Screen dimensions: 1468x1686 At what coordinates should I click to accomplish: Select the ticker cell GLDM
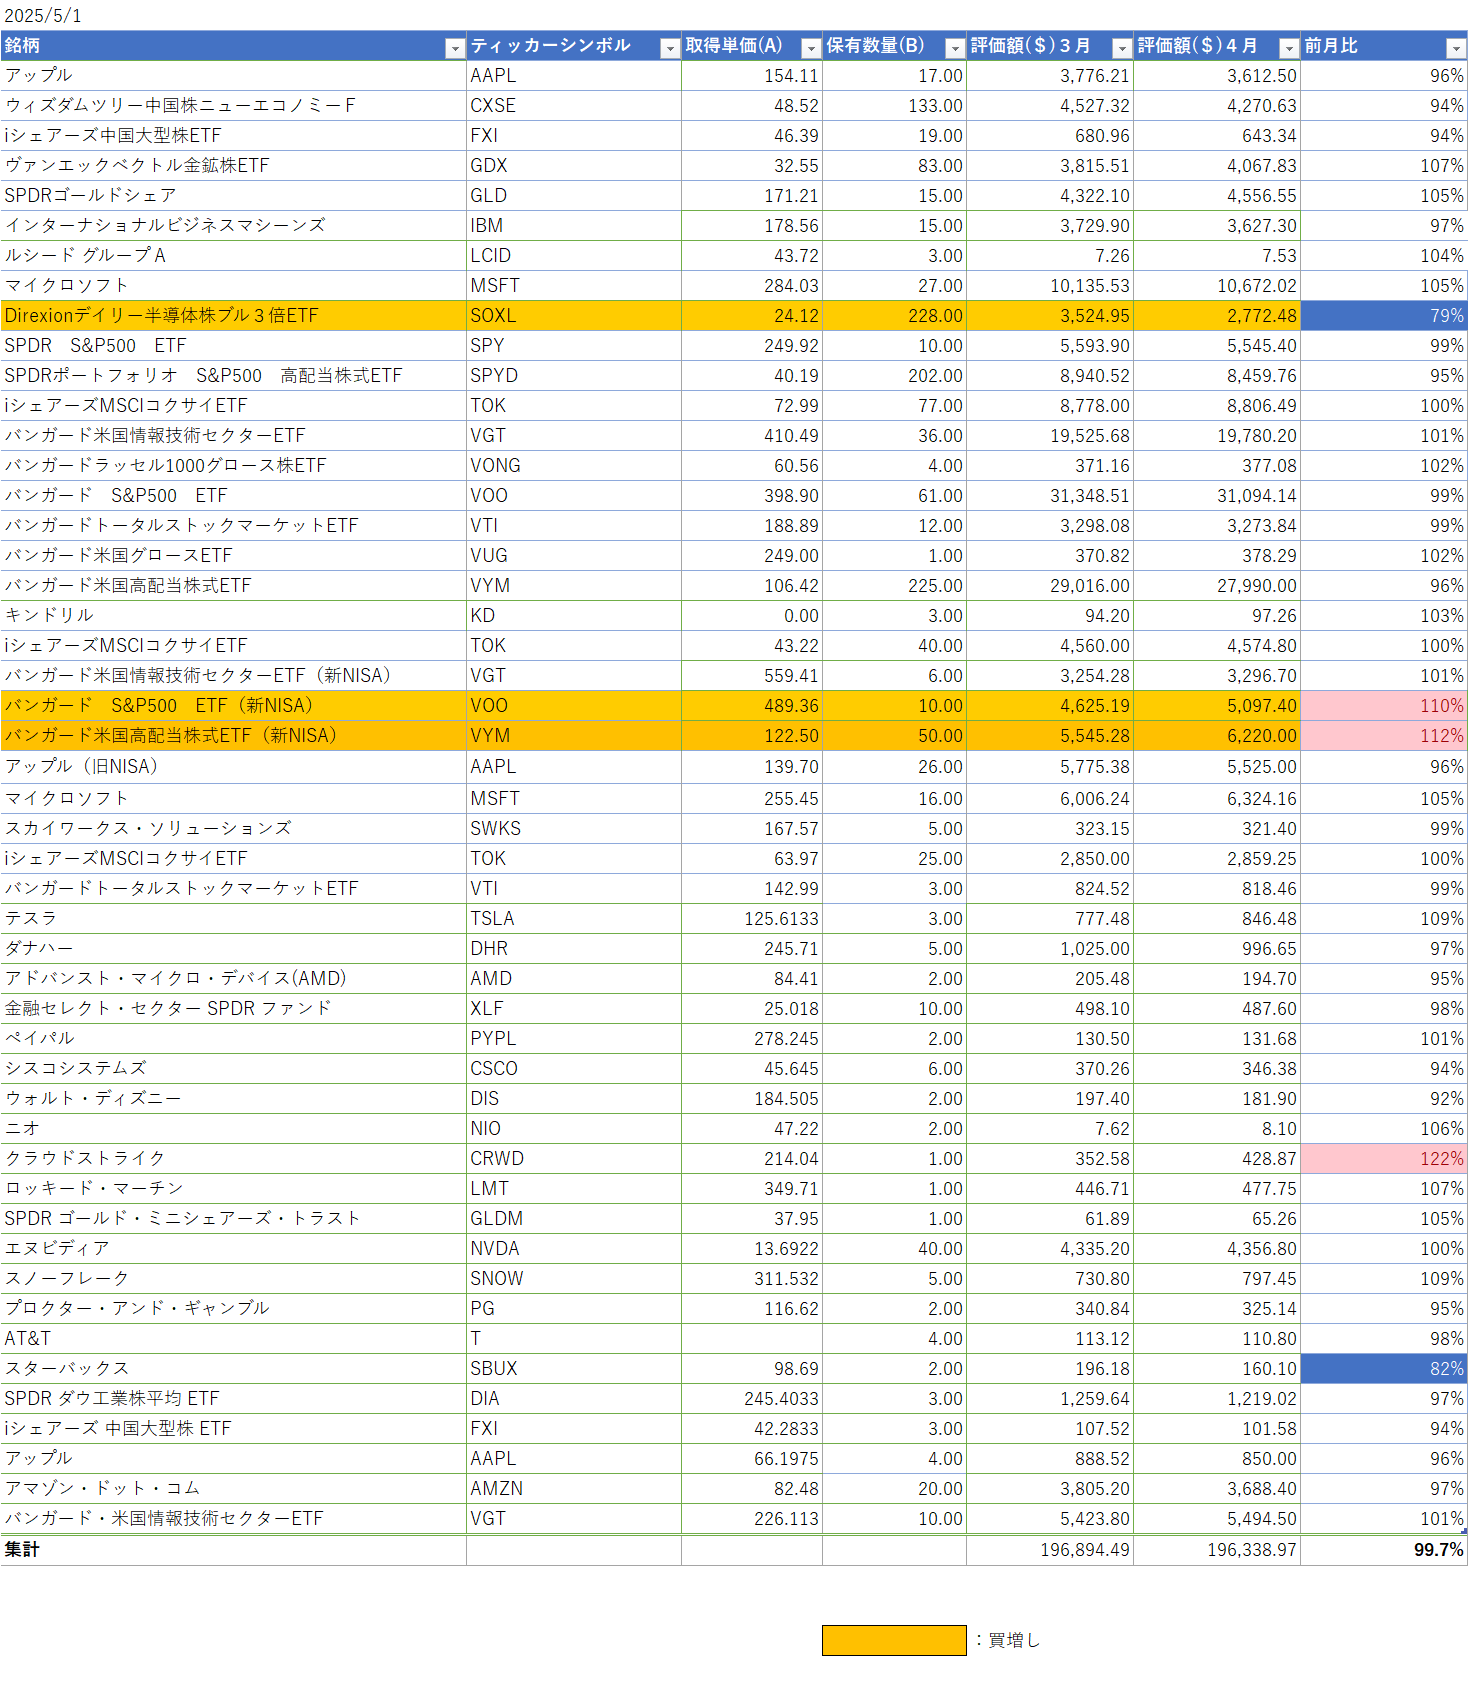click(x=574, y=1219)
